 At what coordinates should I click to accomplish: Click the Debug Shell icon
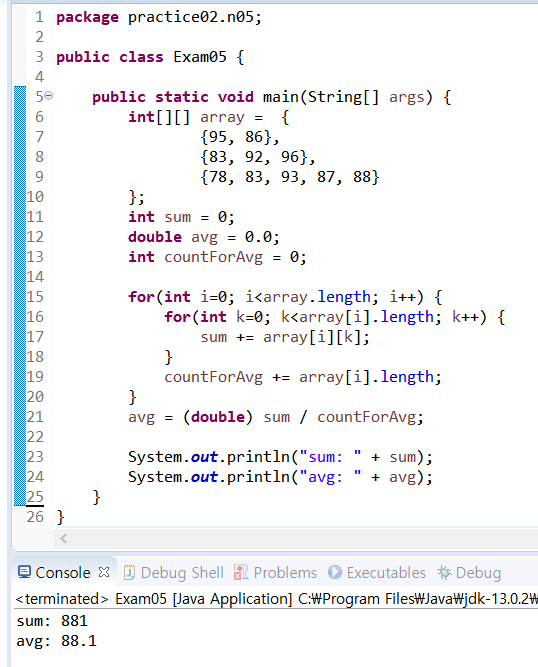point(129,573)
